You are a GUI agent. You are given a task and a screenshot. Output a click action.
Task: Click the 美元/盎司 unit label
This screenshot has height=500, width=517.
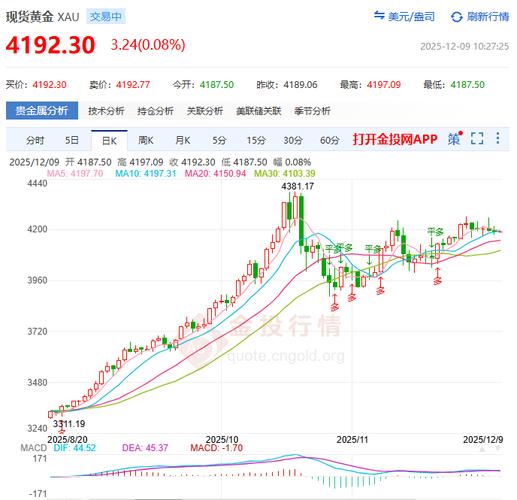(412, 16)
